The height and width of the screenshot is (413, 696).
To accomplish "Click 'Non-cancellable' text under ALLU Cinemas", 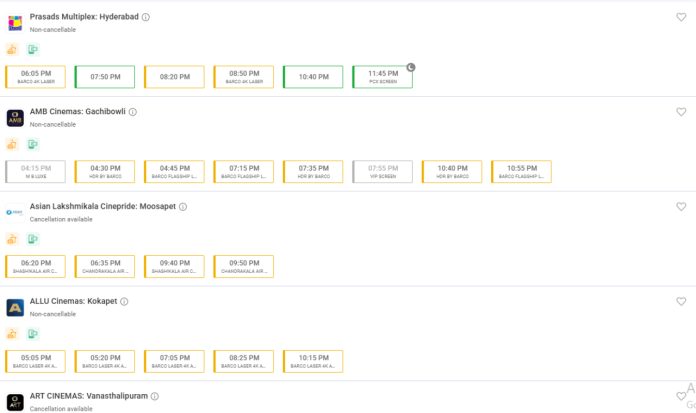I will point(53,314).
